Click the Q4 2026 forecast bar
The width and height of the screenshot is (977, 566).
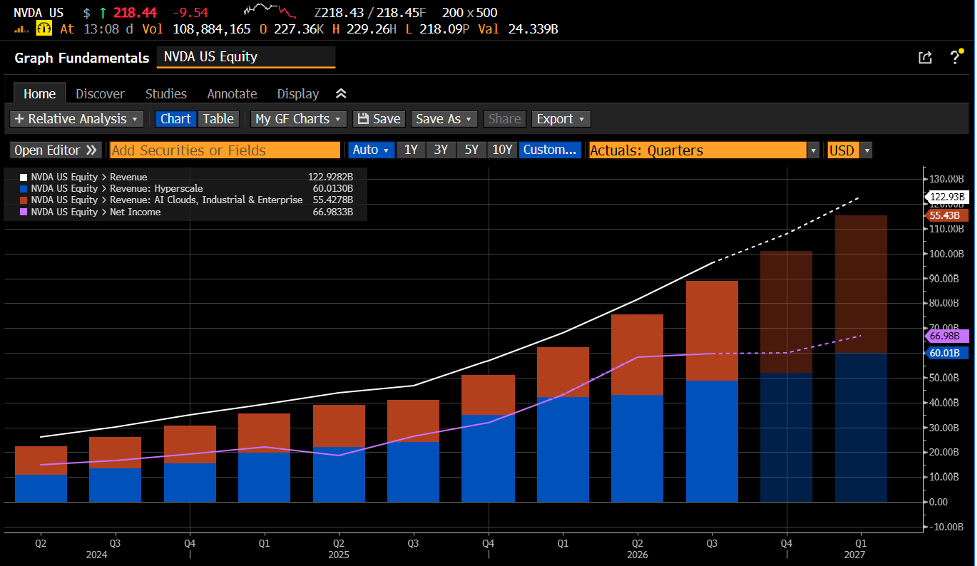pos(786,377)
